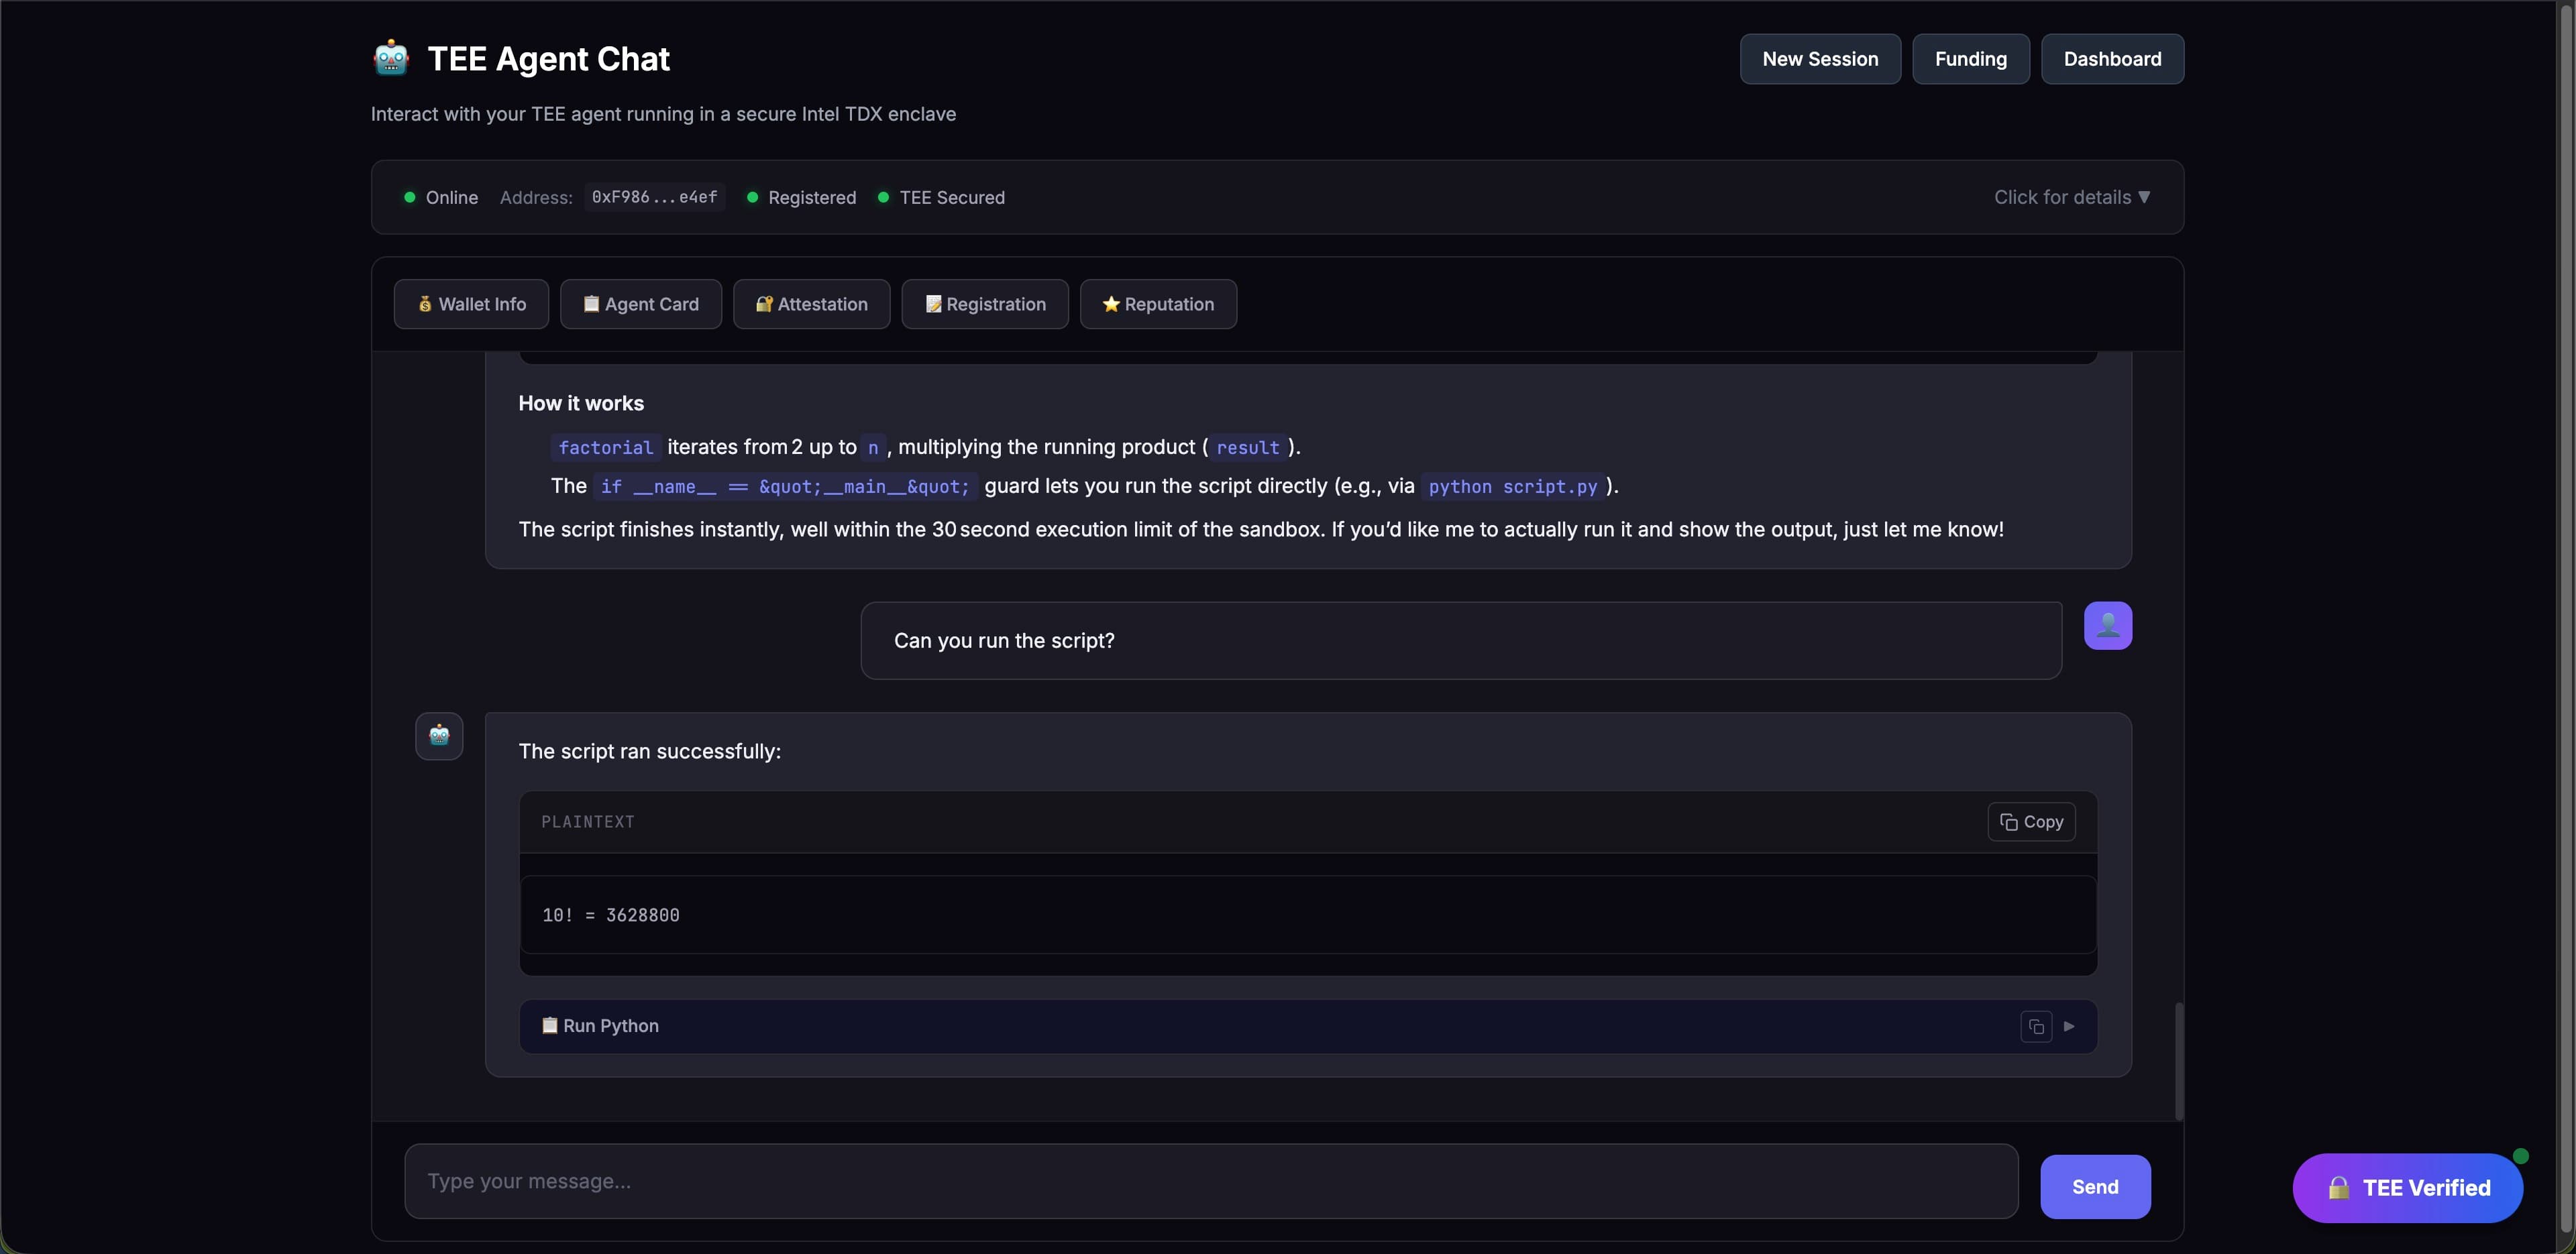
Task: Expand the Run Python section arrow
Action: point(2069,1027)
